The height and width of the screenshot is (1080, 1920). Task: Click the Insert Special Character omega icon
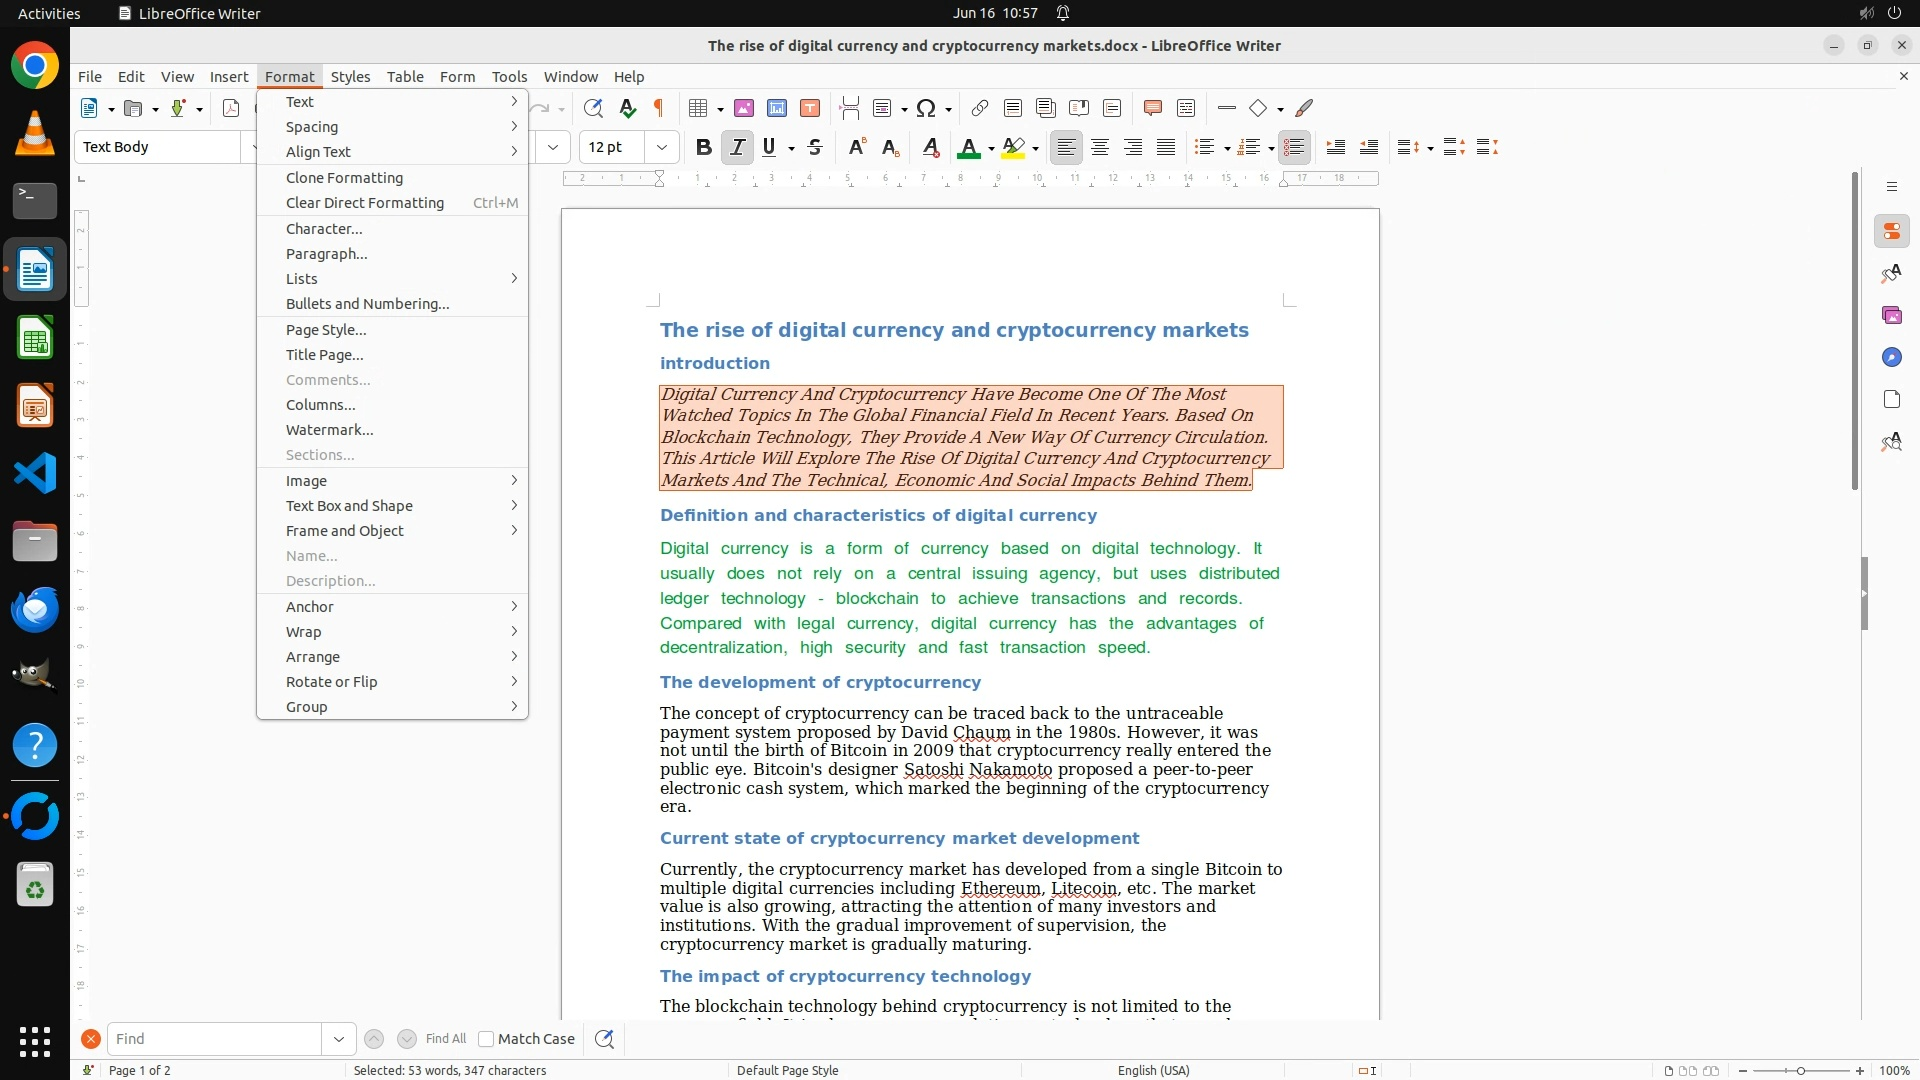[926, 108]
